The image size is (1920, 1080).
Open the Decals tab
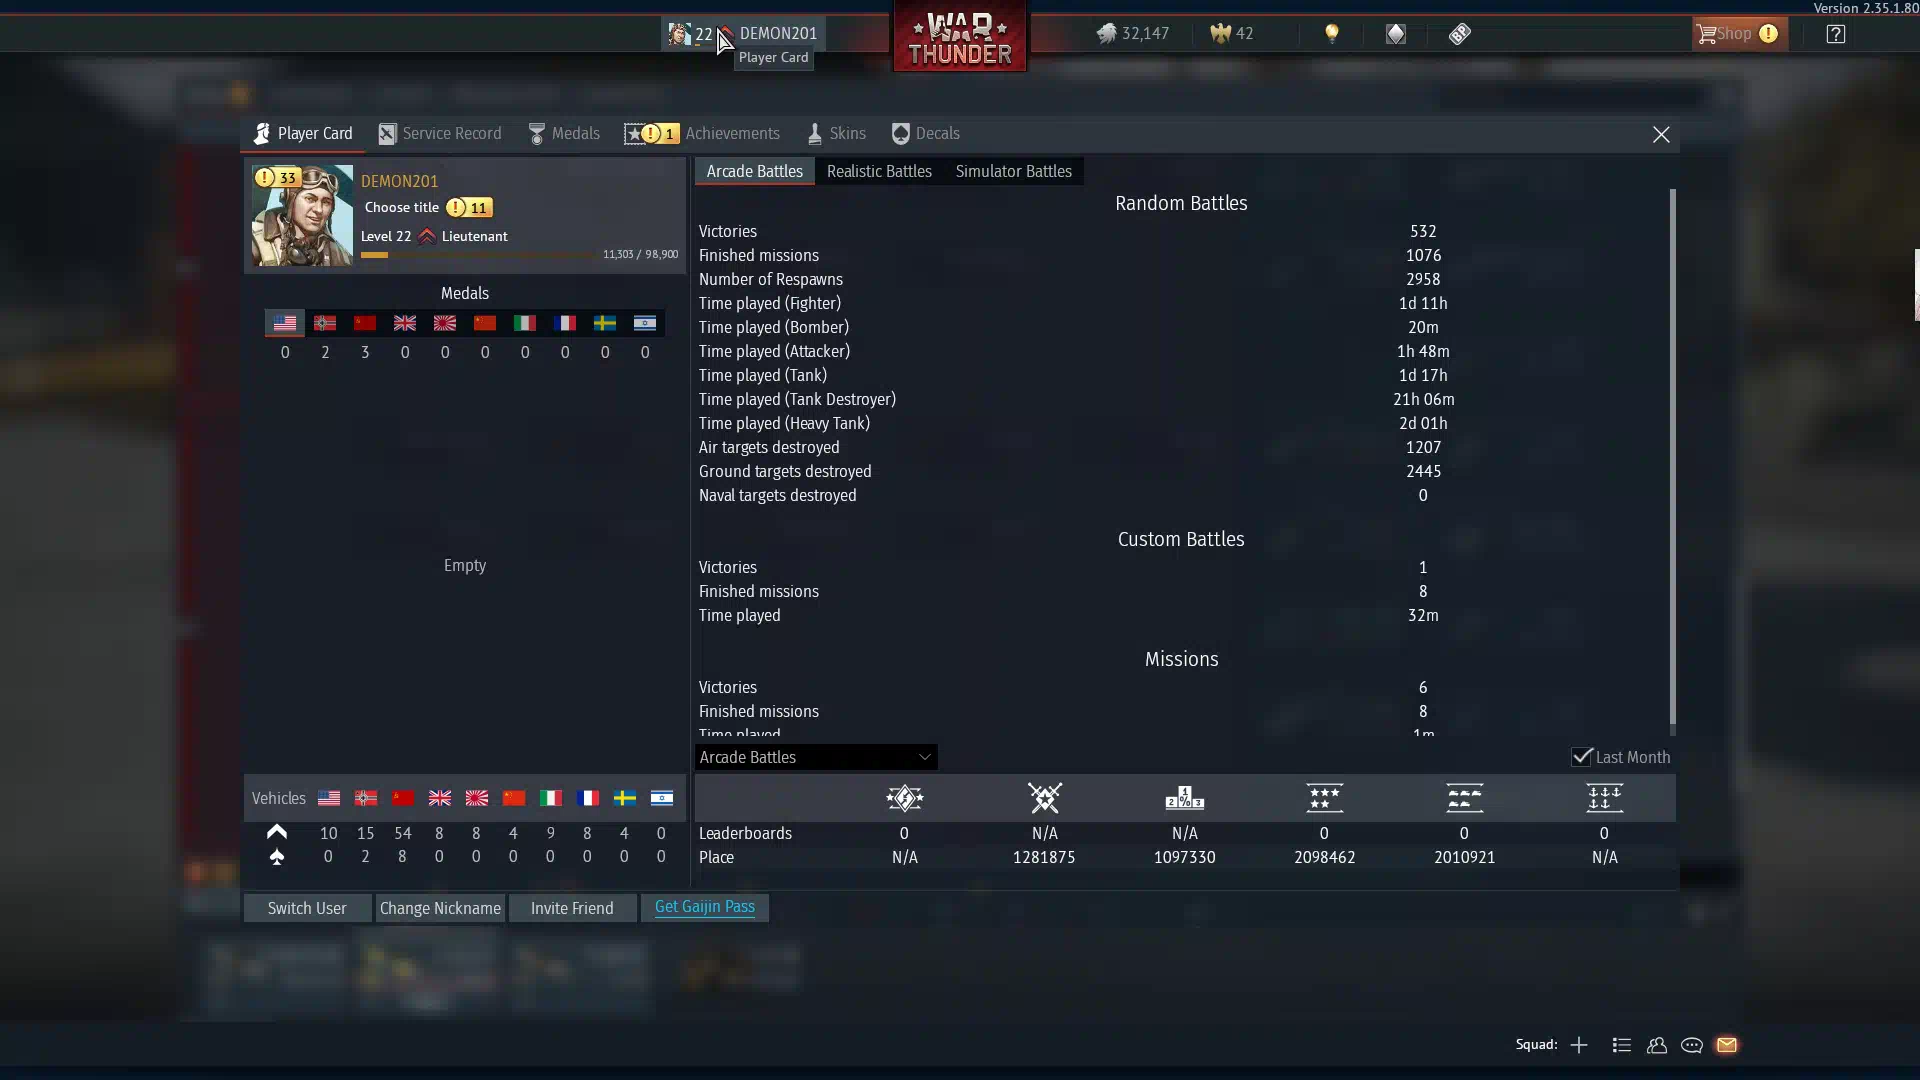click(926, 133)
